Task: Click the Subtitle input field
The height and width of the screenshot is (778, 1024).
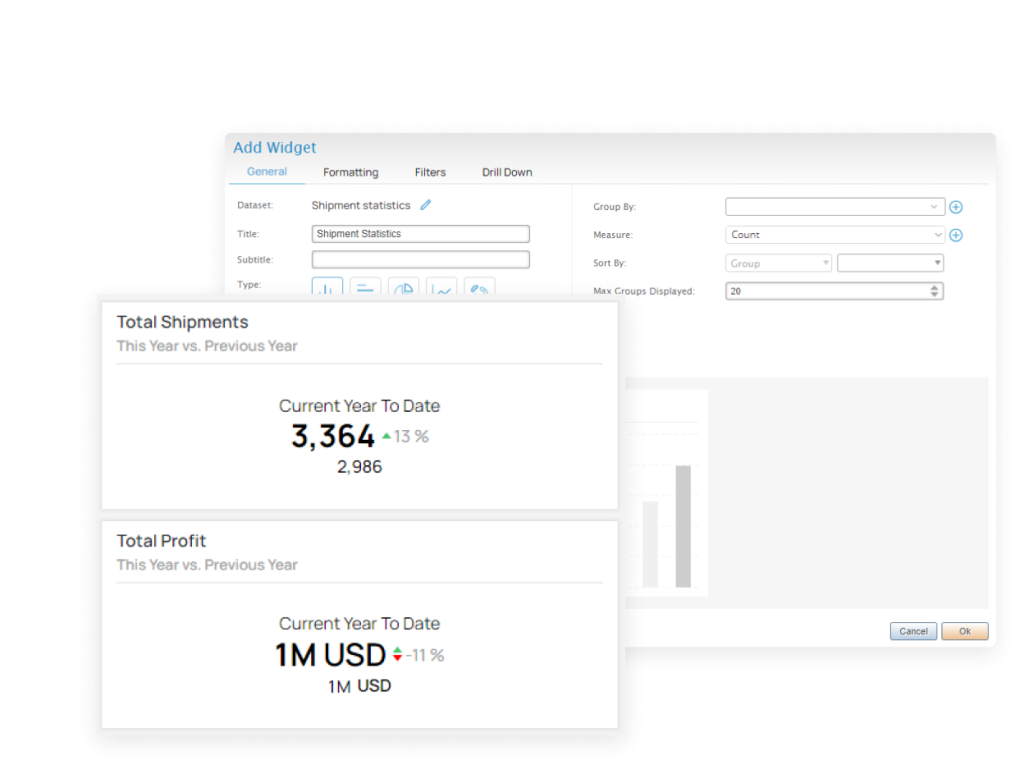Action: pos(420,259)
